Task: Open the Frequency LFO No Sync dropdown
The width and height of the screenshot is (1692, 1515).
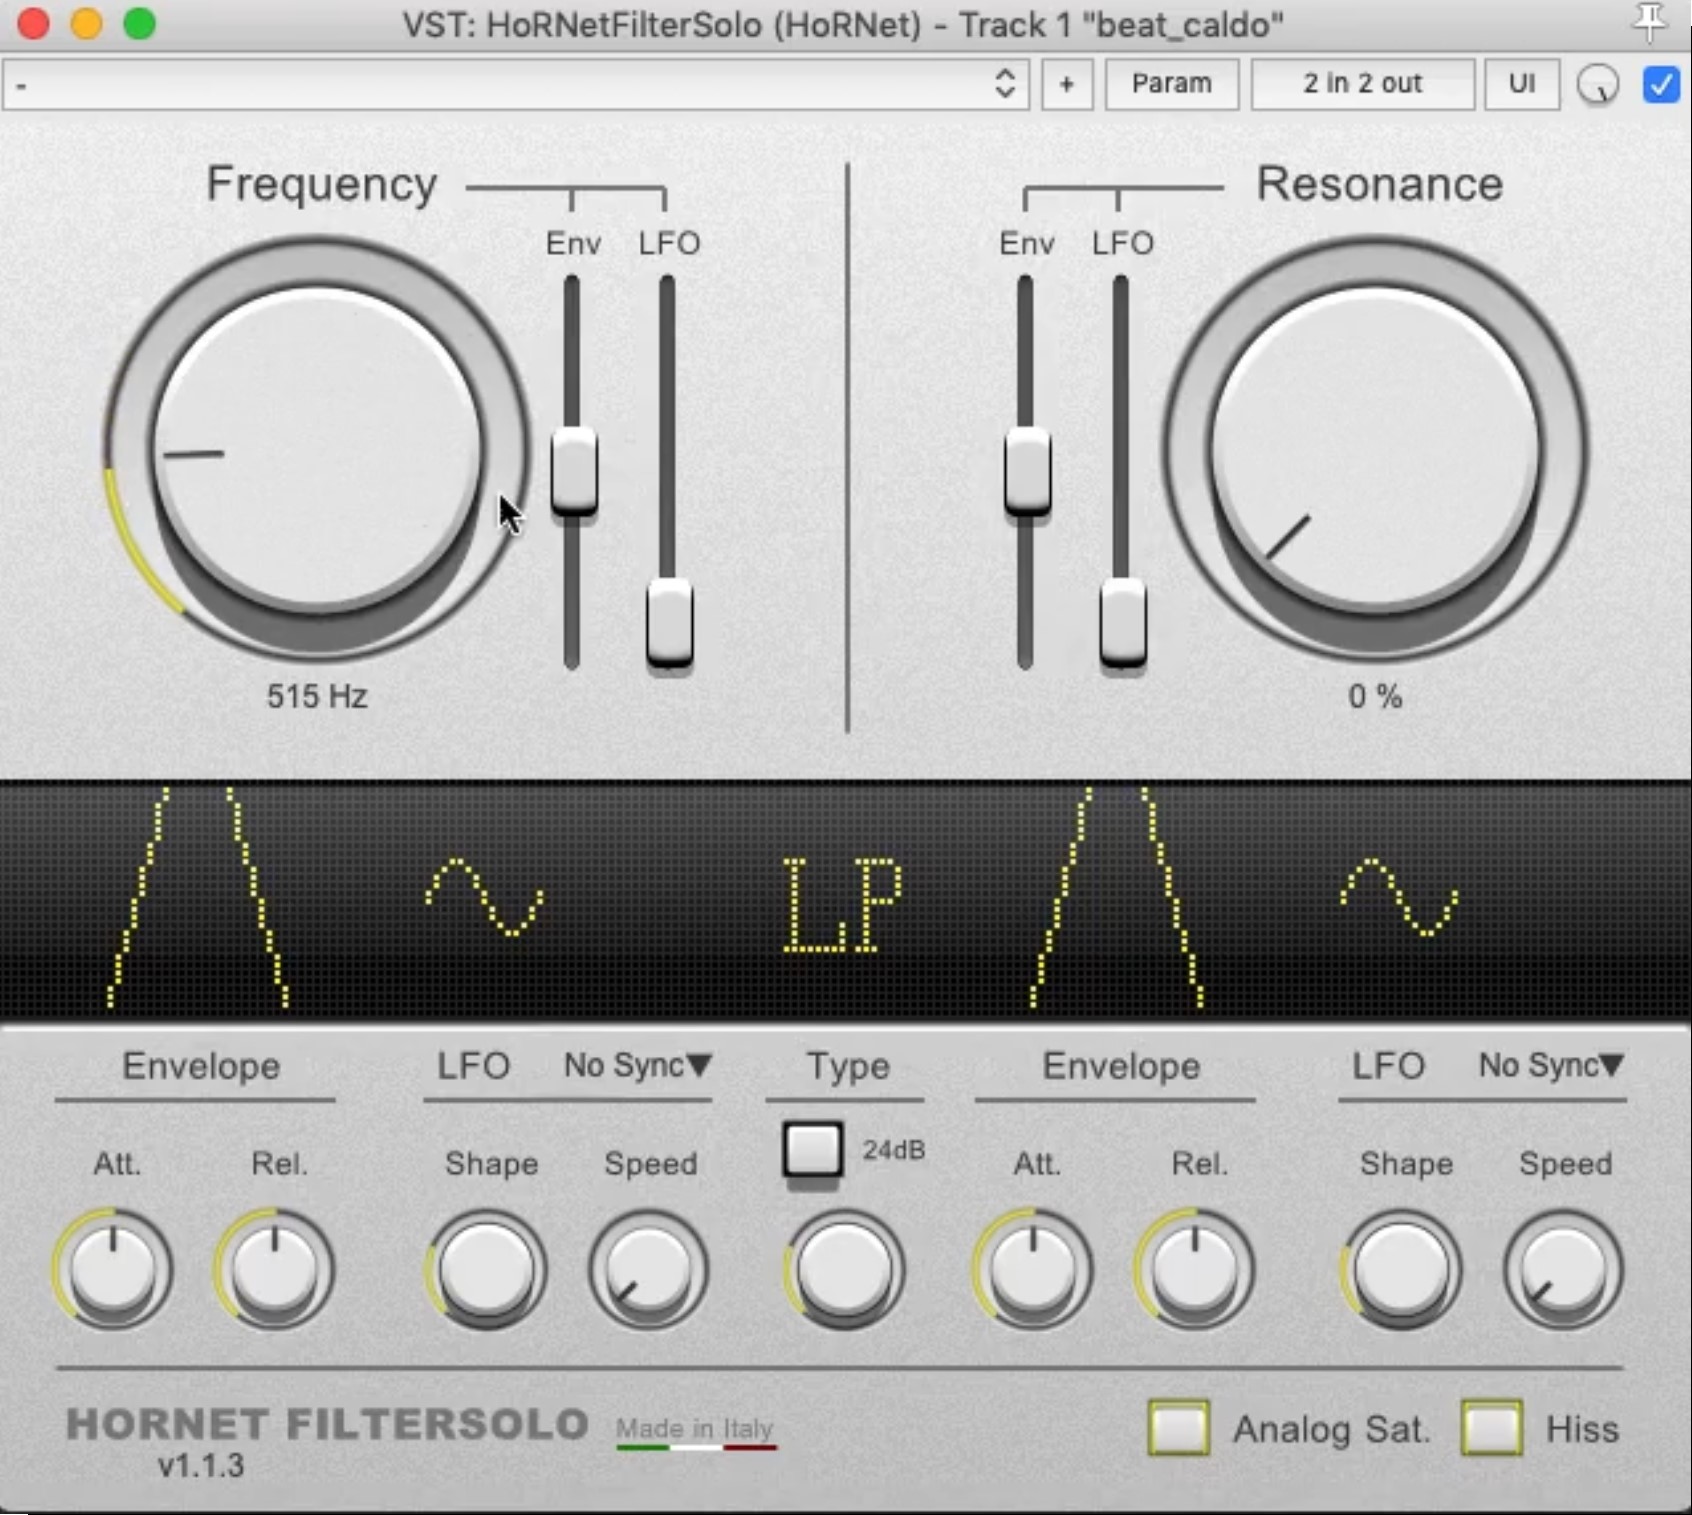Action: point(637,1066)
